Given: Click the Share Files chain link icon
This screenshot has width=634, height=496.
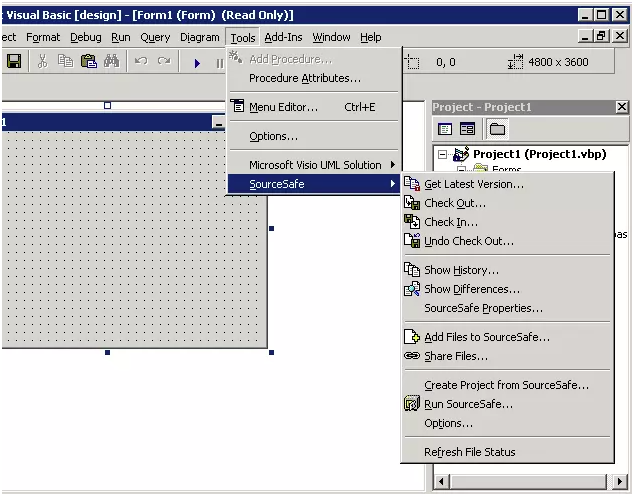Looking at the screenshot, I should (412, 356).
